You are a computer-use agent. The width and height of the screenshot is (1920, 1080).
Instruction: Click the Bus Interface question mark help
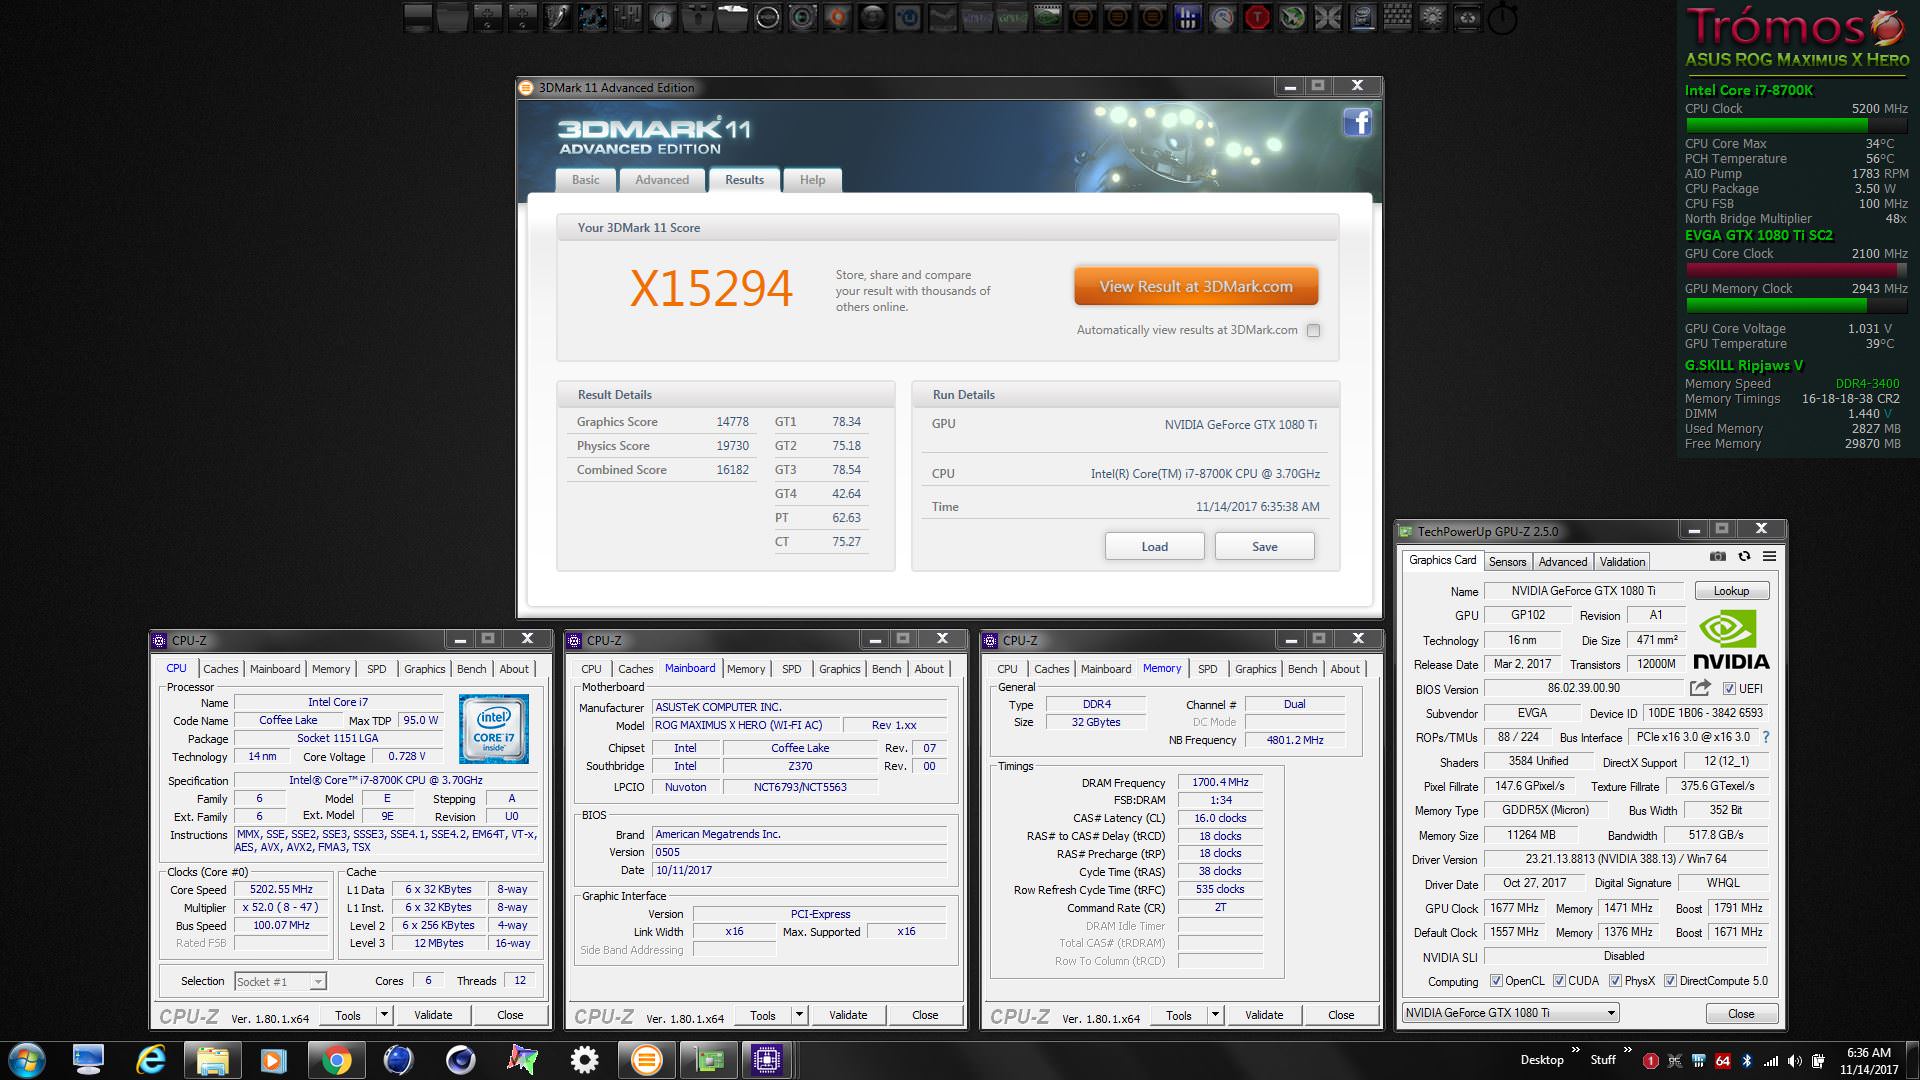1766,737
